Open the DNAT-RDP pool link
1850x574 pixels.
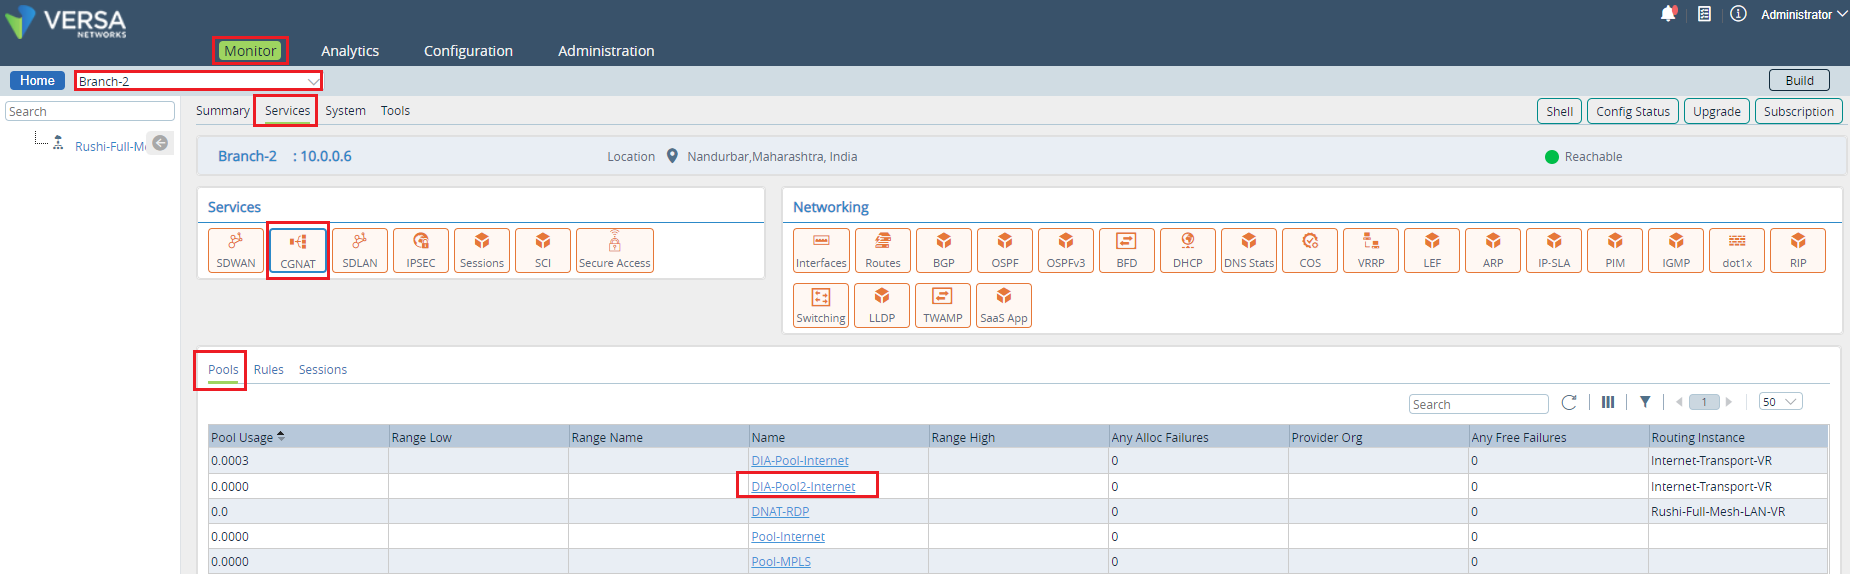[780, 512]
